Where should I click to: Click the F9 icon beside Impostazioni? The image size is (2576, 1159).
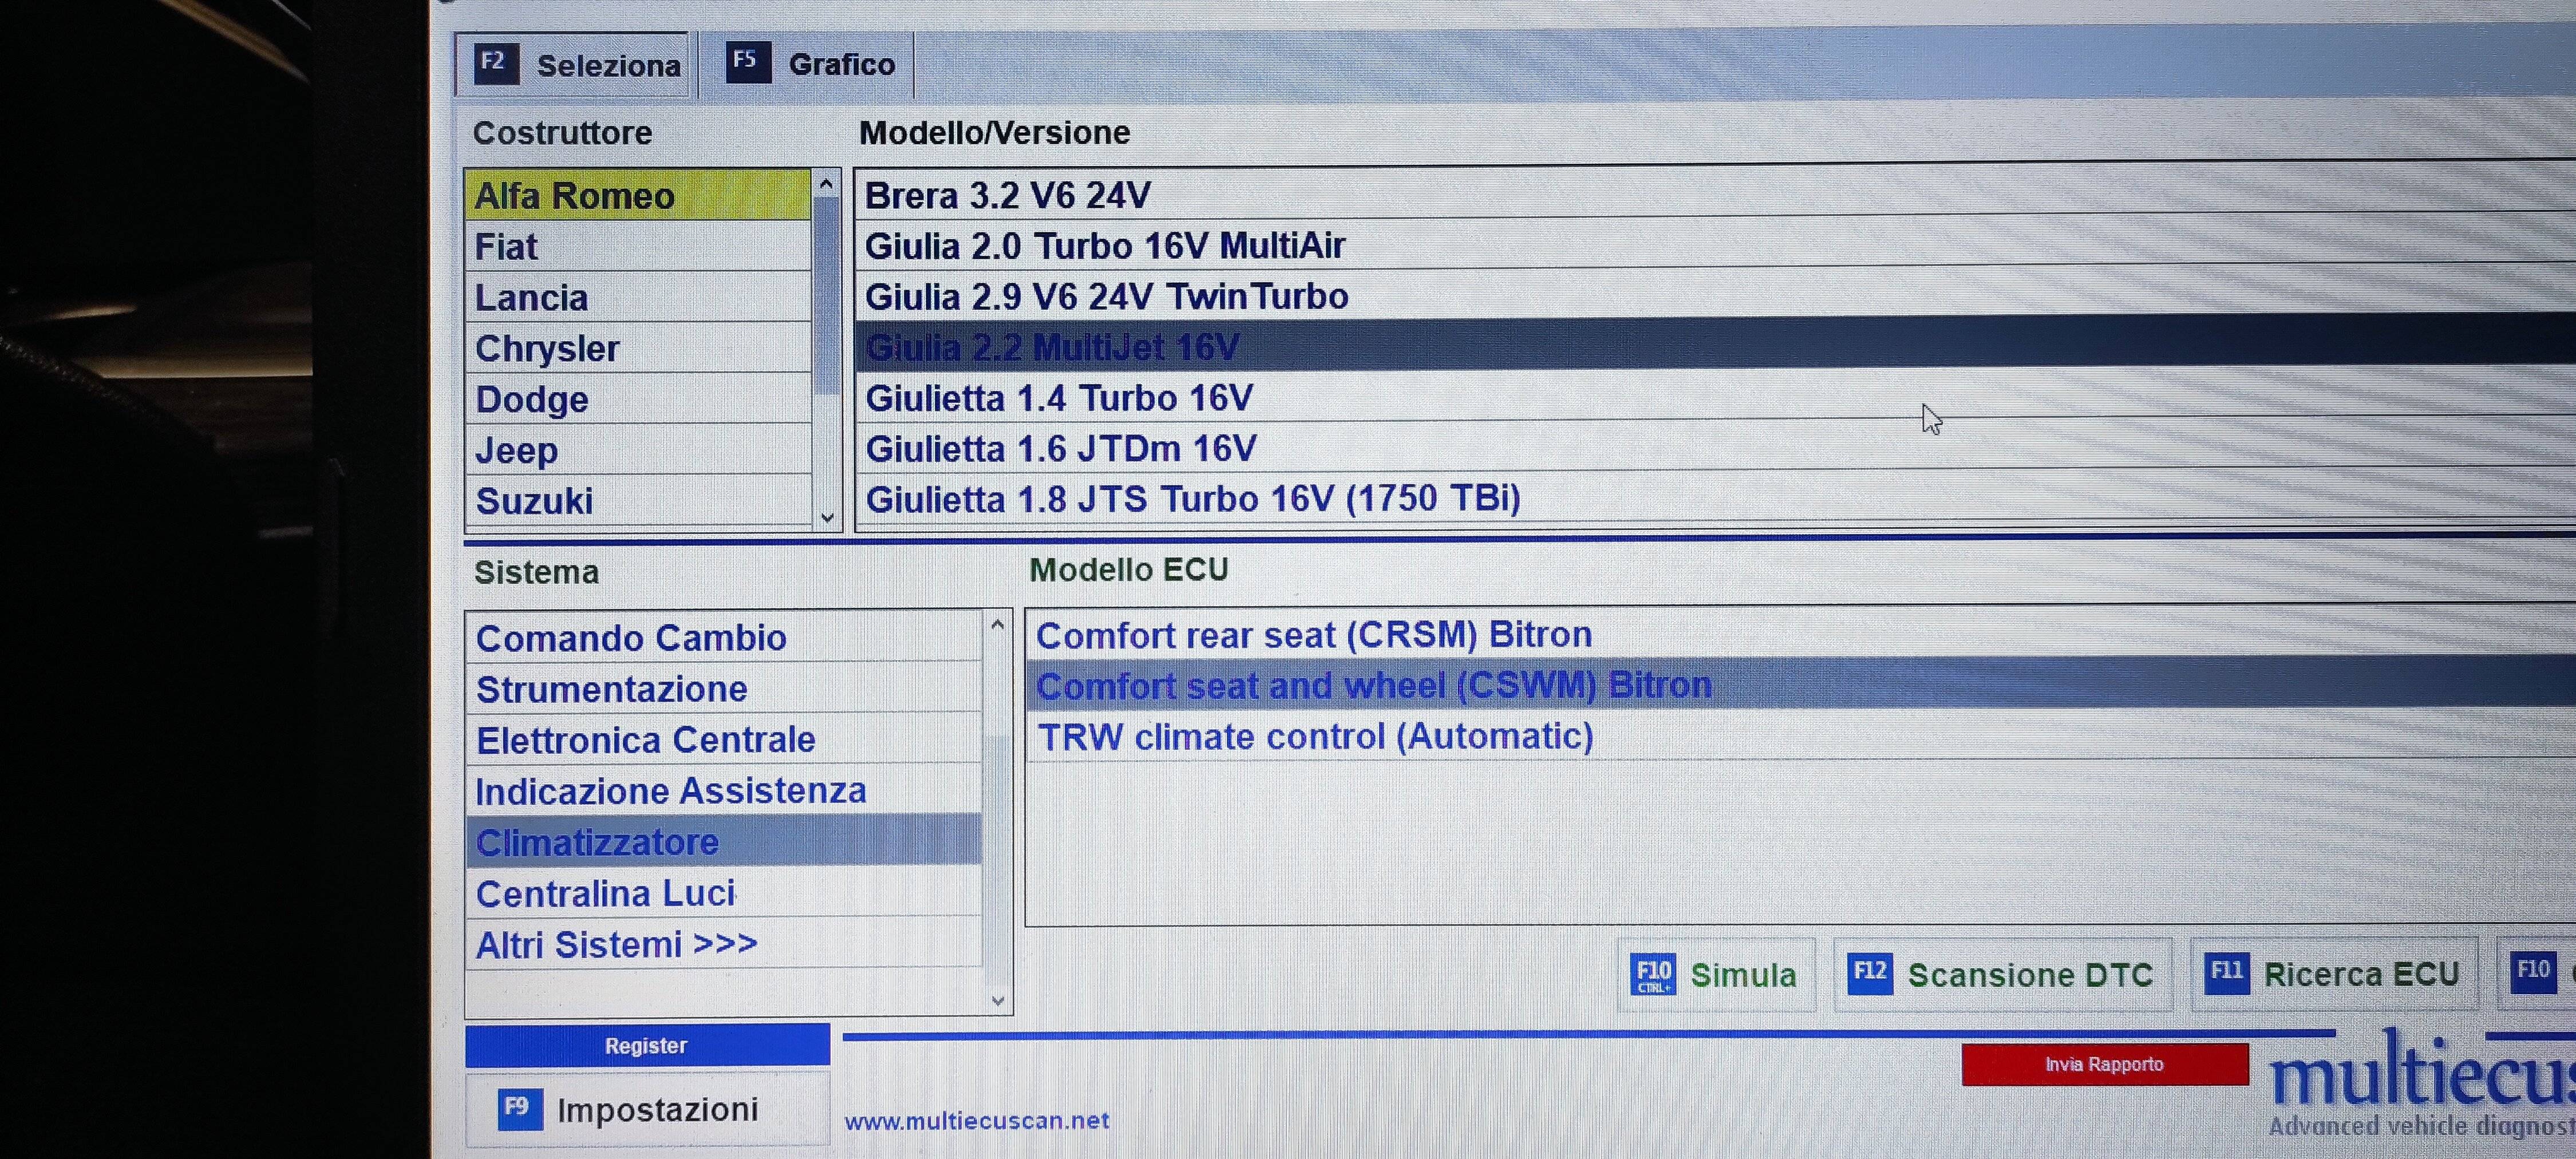(519, 1108)
